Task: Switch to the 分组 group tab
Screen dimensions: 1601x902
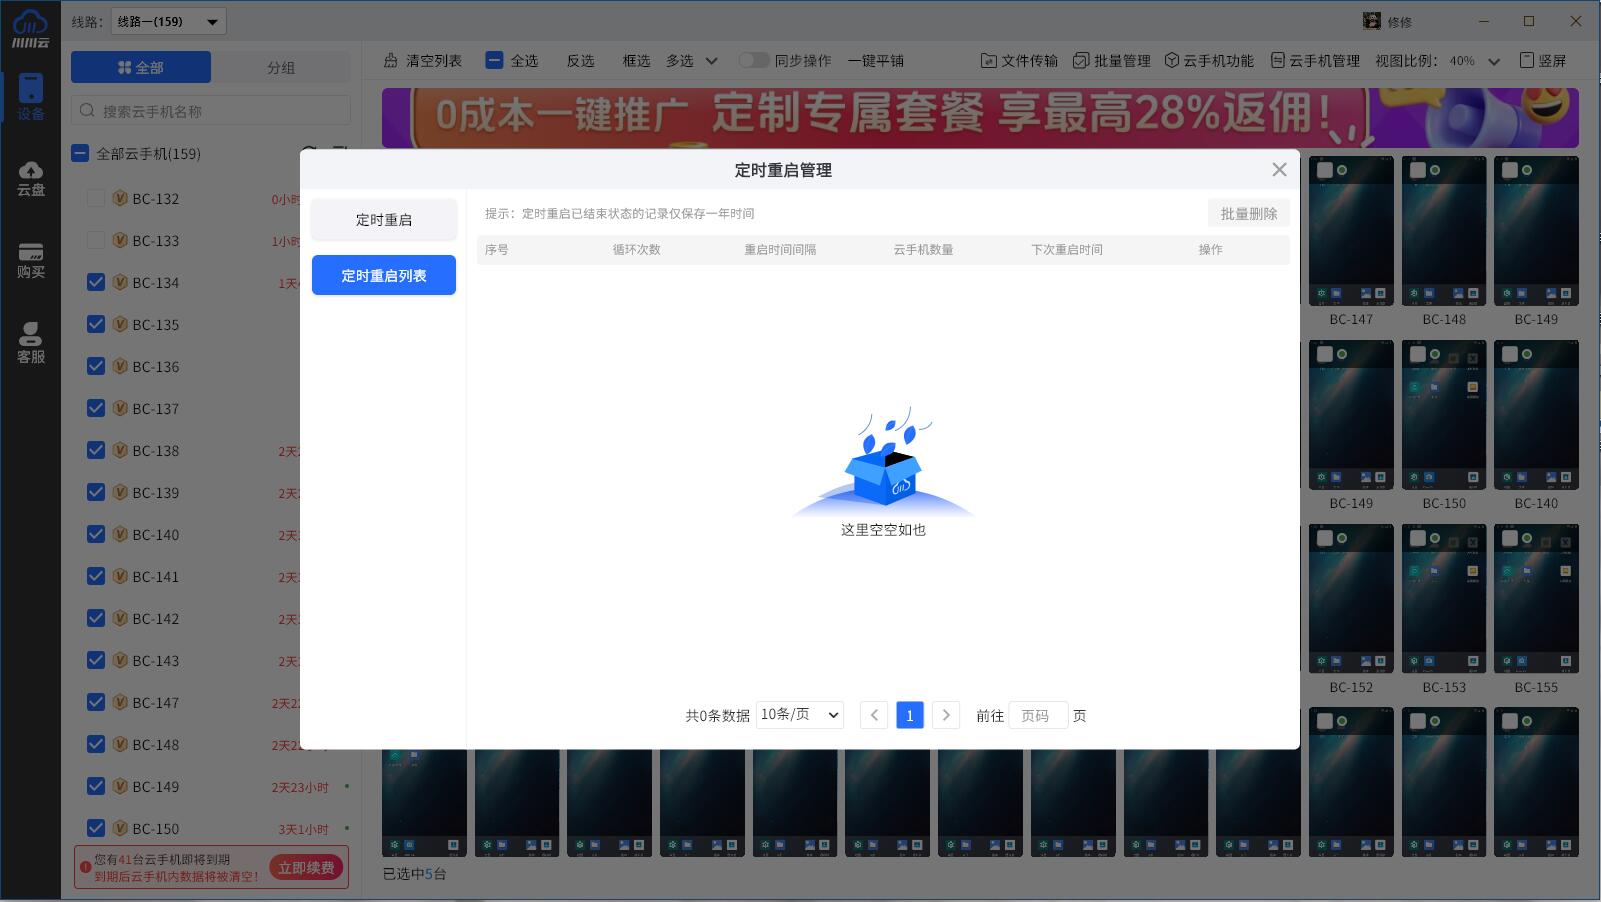Action: pyautogui.click(x=280, y=68)
